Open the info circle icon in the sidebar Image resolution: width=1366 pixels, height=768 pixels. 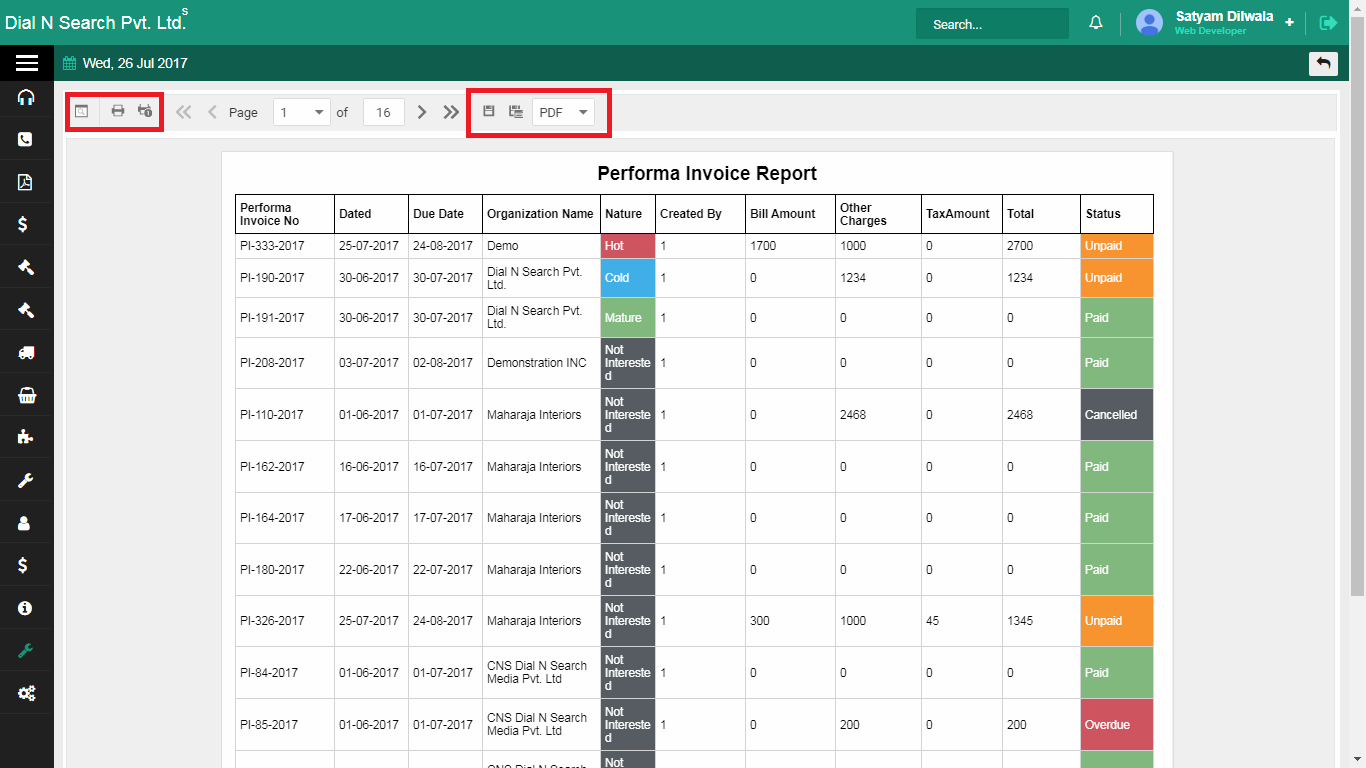pyautogui.click(x=26, y=608)
